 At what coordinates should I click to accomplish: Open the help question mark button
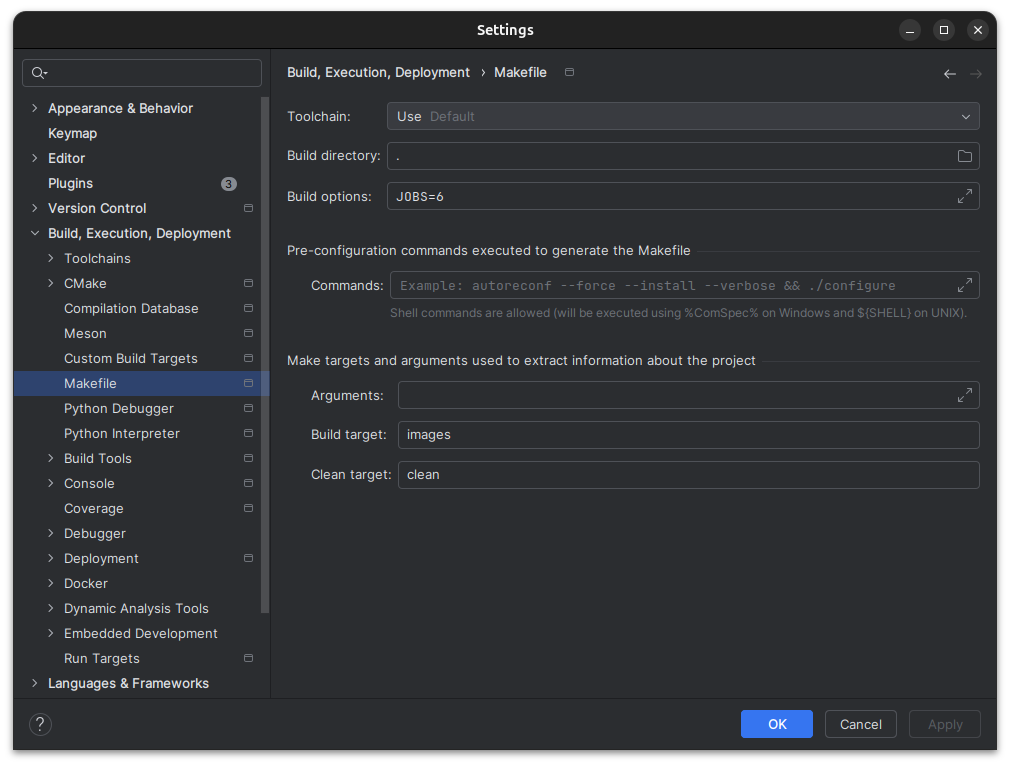(x=40, y=724)
